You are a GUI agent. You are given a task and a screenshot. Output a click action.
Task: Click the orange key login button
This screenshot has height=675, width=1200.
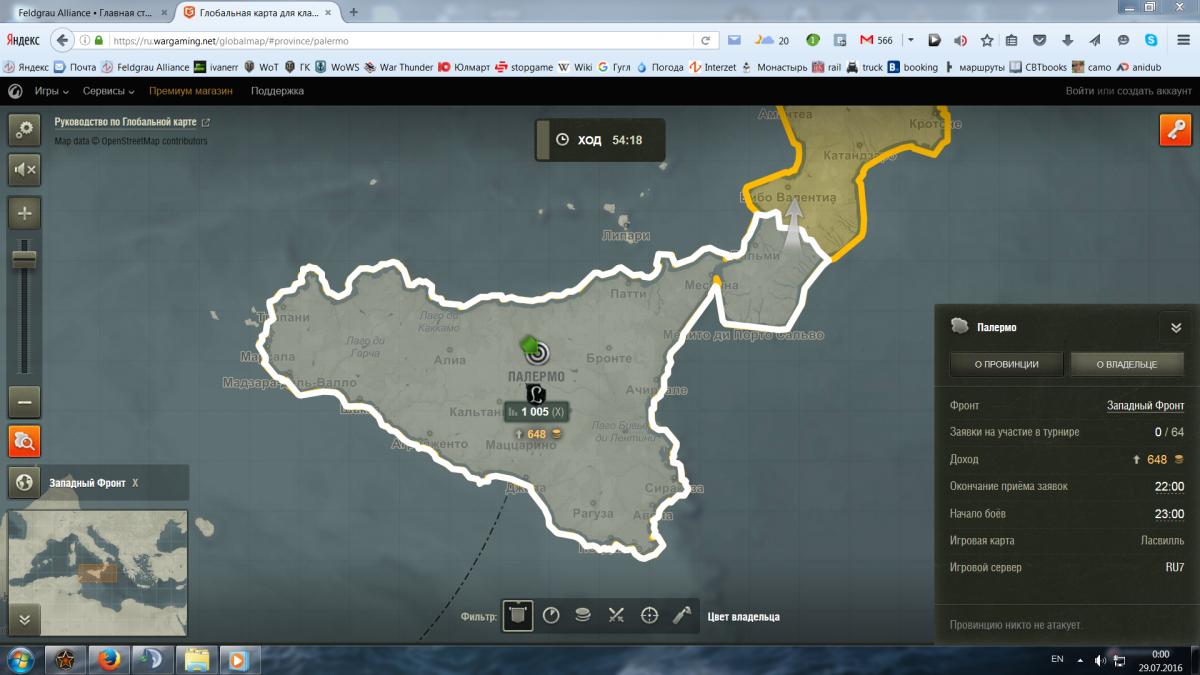(x=1175, y=130)
